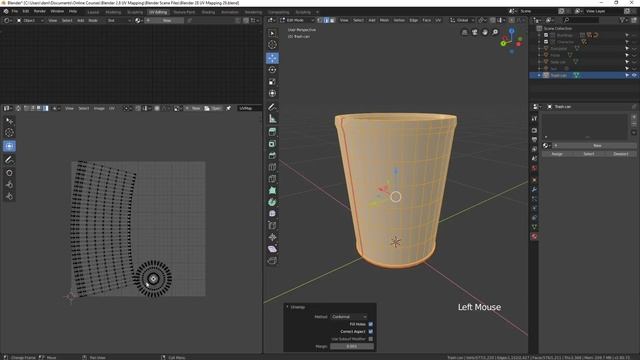Select the Edge Slide tool
Viewport: 640px width, 360px height.
click(x=272, y=225)
